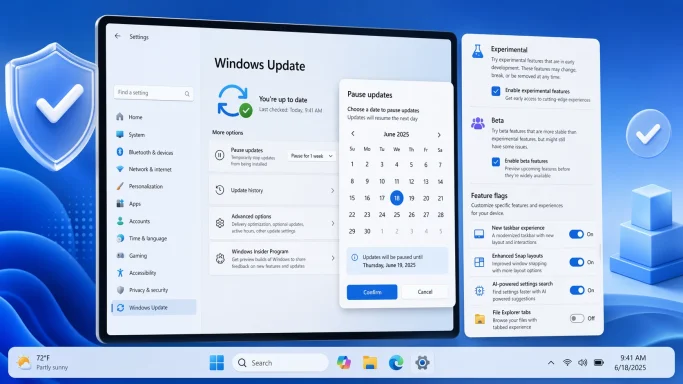683x384 pixels.
Task: Click the volume tray icon
Action: pos(583,362)
